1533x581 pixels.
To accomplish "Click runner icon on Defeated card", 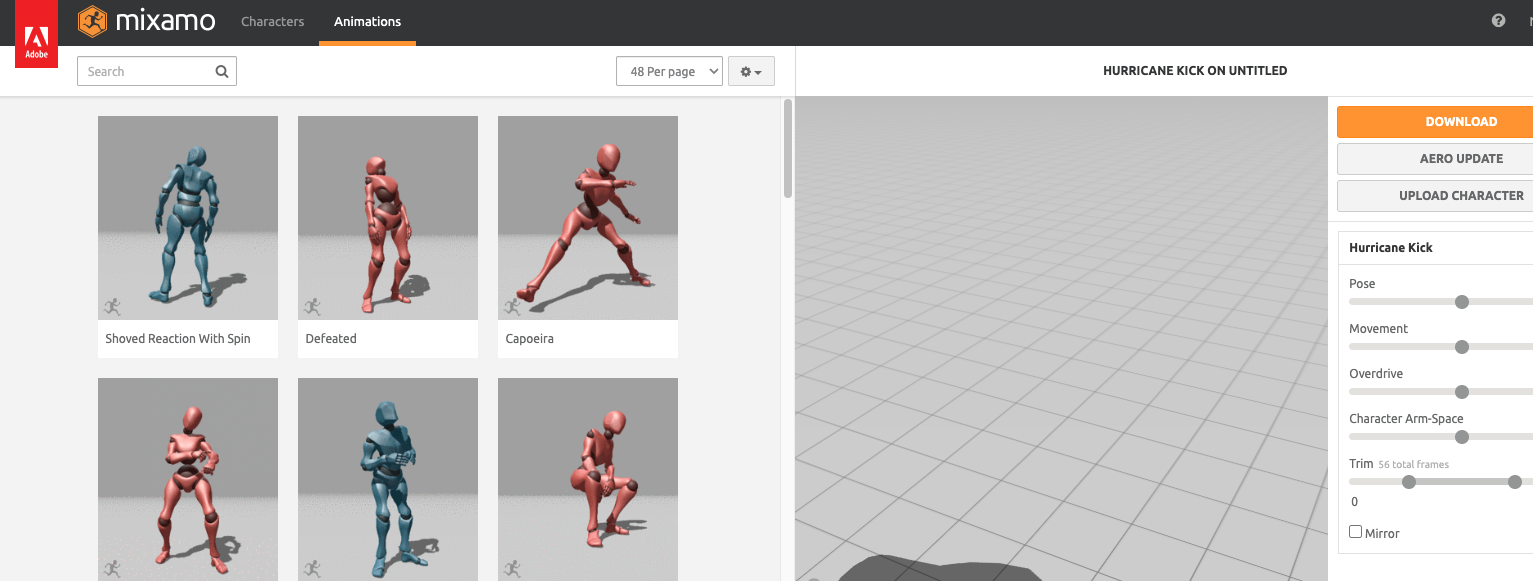I will (312, 306).
